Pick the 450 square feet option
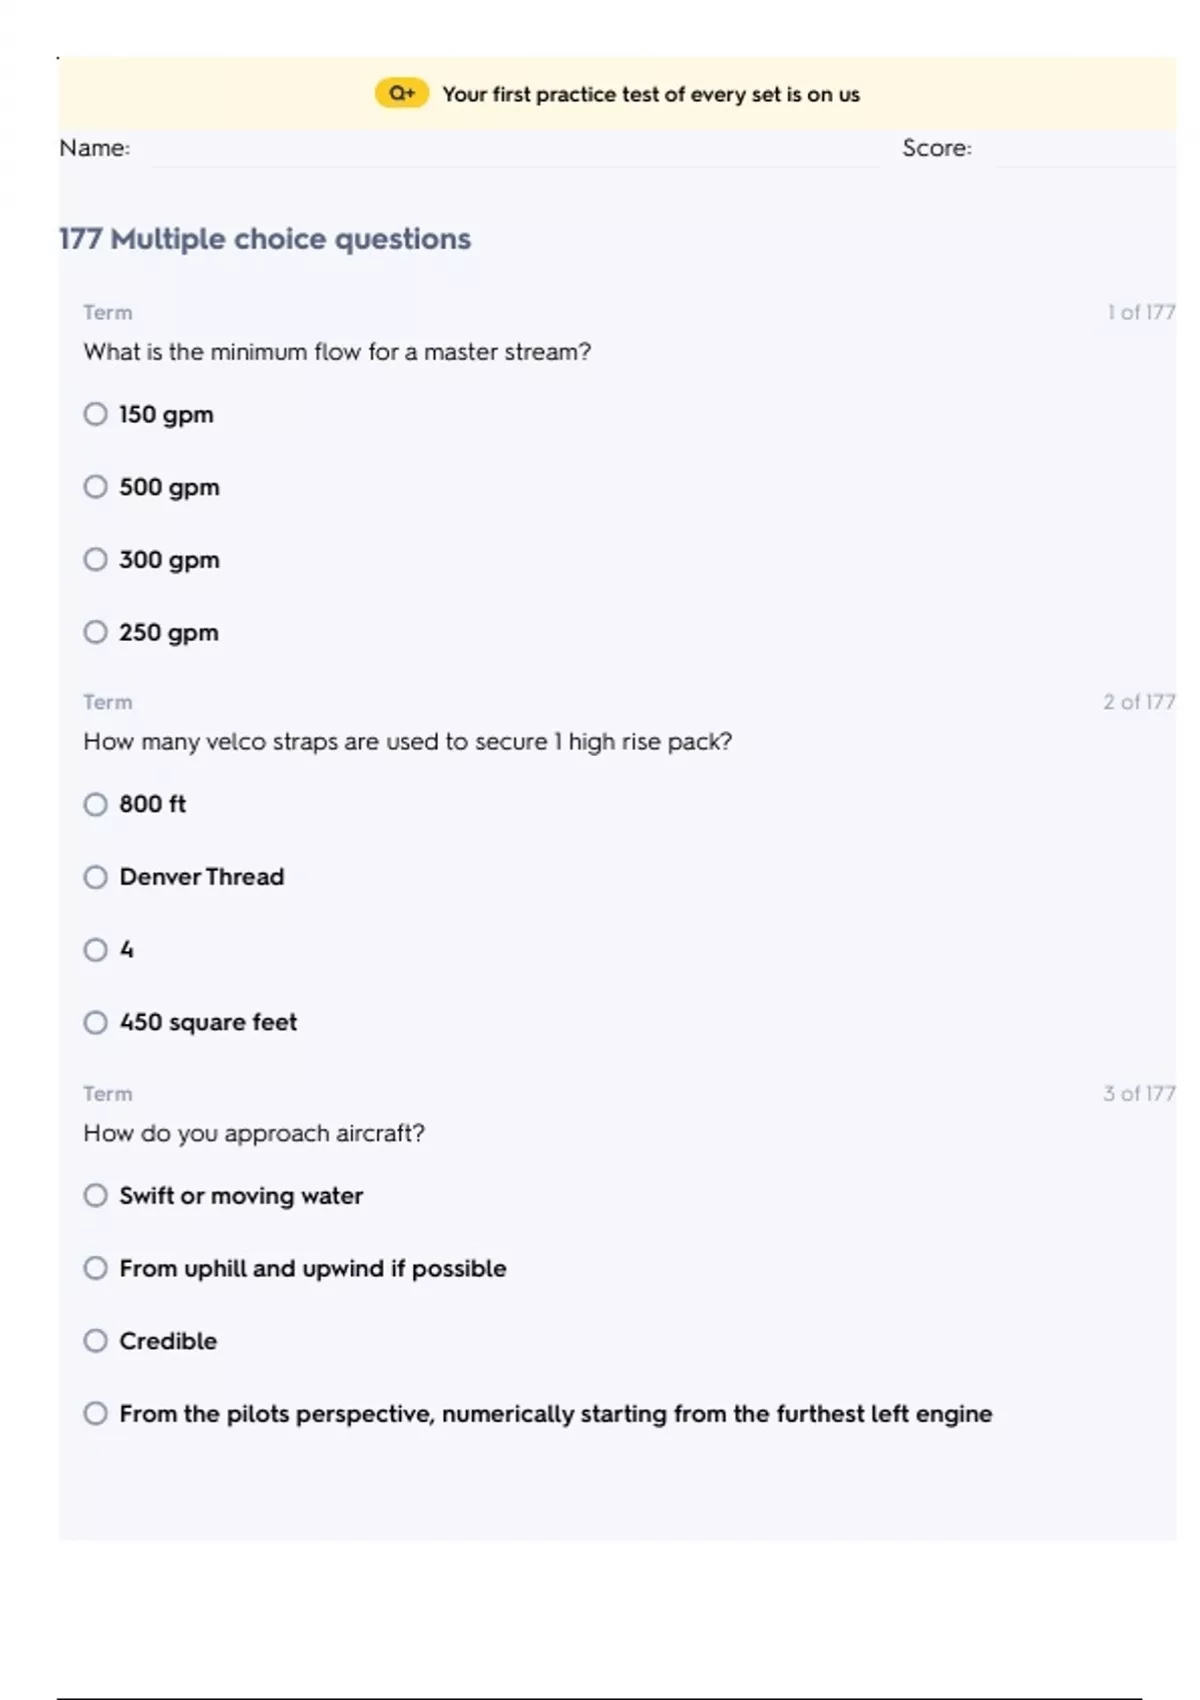 click(x=96, y=1022)
